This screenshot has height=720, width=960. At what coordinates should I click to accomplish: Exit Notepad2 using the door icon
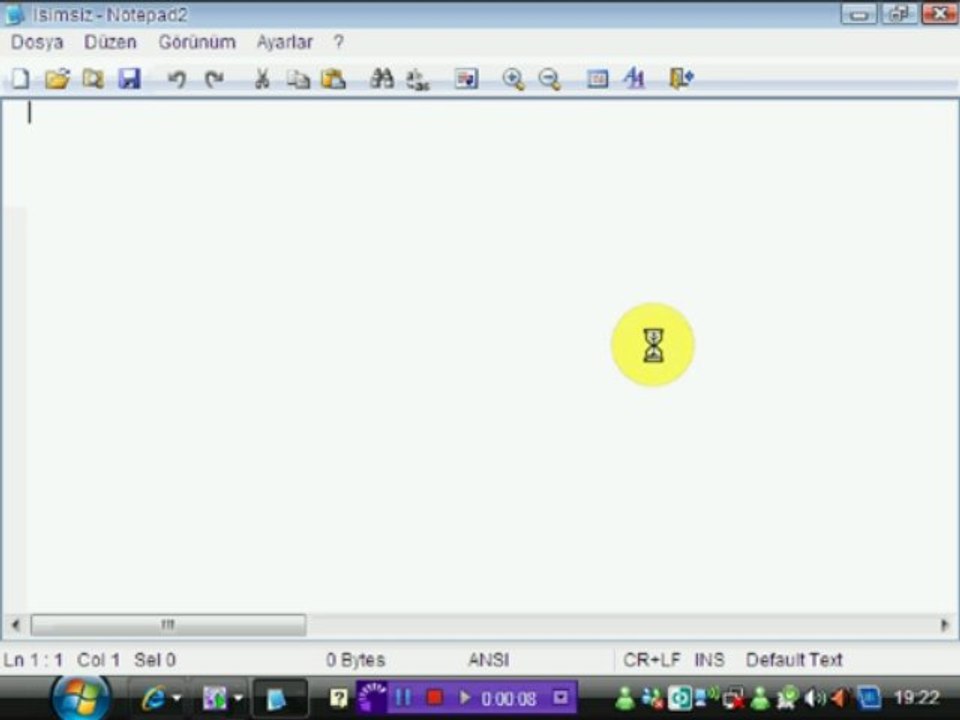[681, 78]
